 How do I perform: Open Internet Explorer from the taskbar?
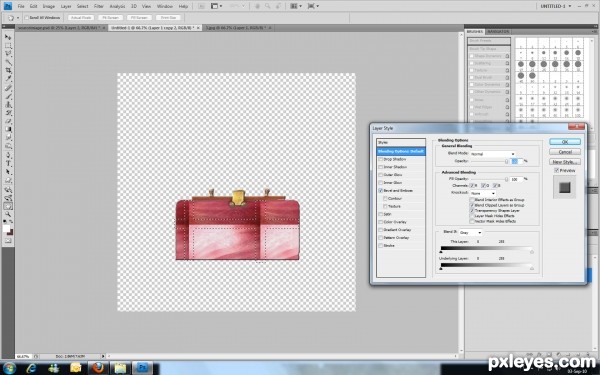pyautogui.click(x=32, y=368)
